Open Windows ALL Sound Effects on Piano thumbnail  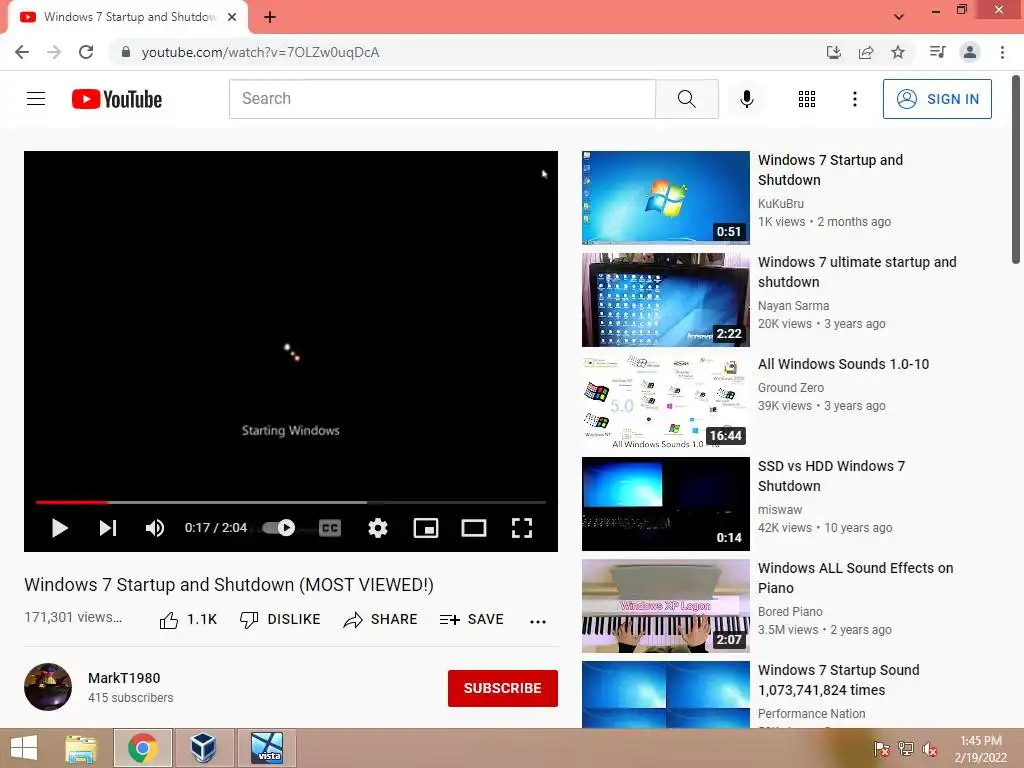pos(665,605)
